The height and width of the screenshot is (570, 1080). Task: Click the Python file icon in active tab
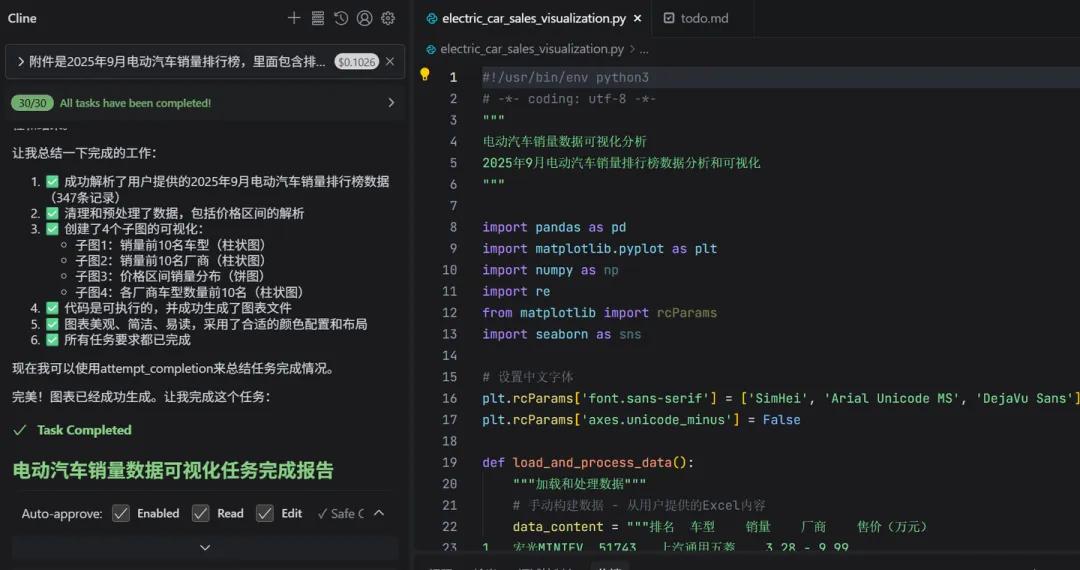(432, 19)
